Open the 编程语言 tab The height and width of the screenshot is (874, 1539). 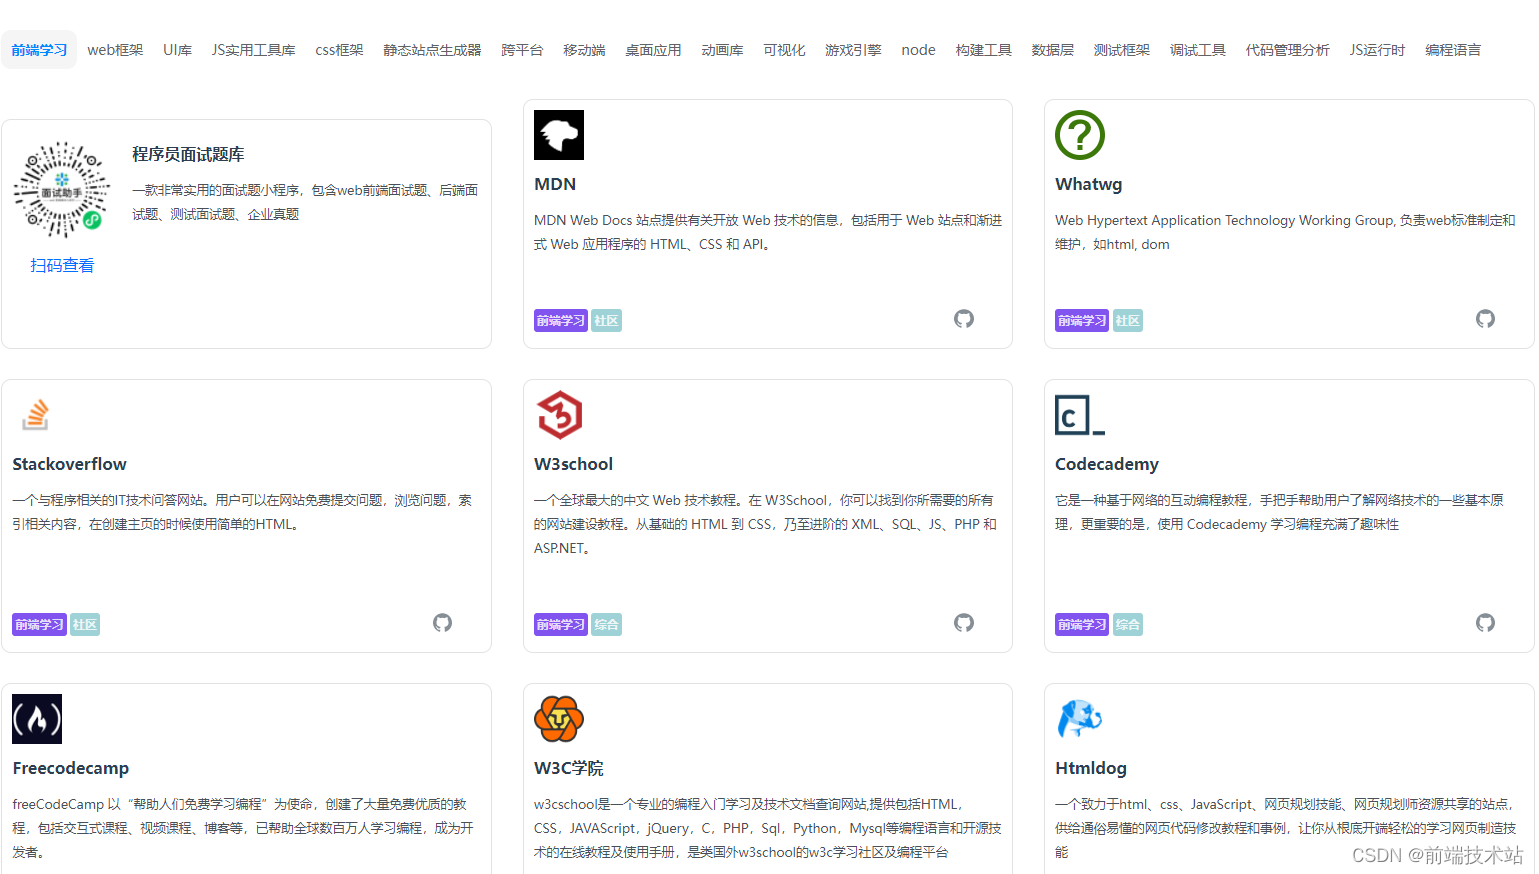coord(1453,50)
